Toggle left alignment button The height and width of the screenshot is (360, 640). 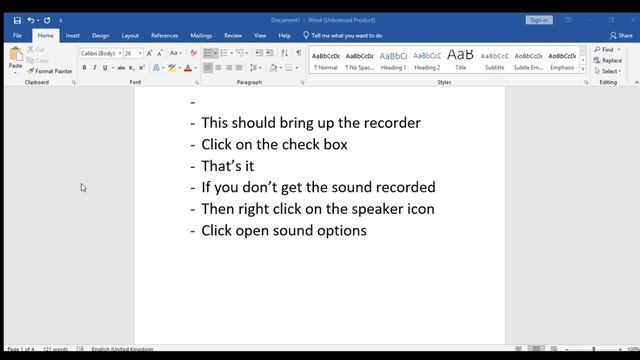pos(208,68)
